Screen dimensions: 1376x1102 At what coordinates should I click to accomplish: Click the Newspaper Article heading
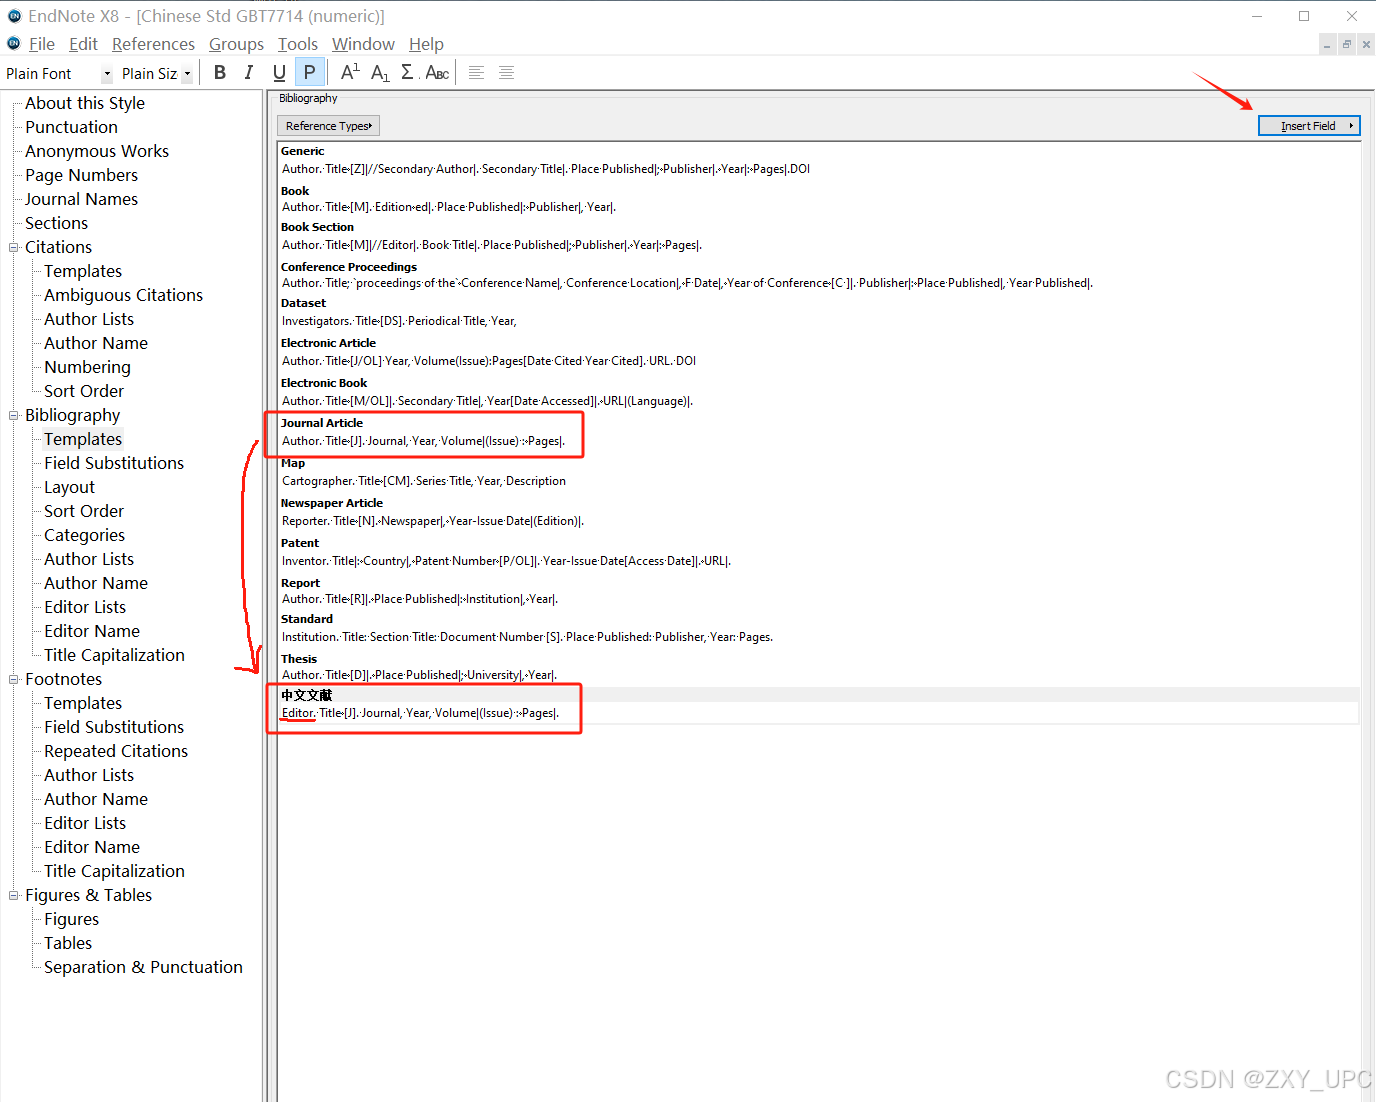point(332,503)
